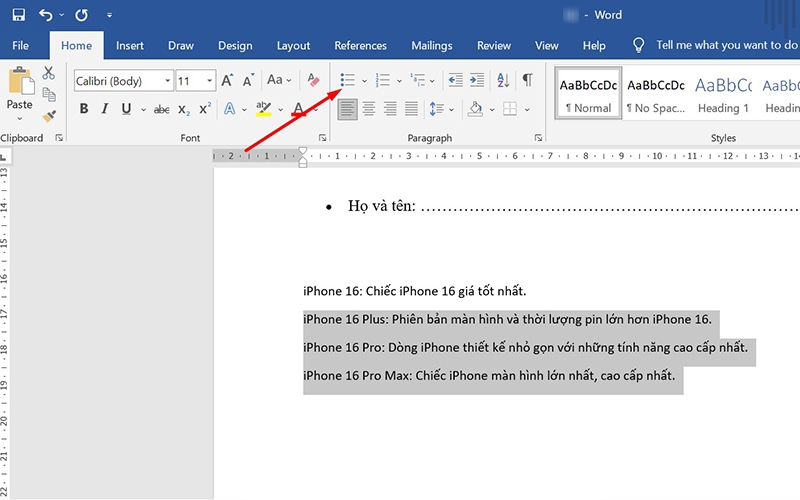Apply red font color
The width and height of the screenshot is (800, 500).
[299, 109]
